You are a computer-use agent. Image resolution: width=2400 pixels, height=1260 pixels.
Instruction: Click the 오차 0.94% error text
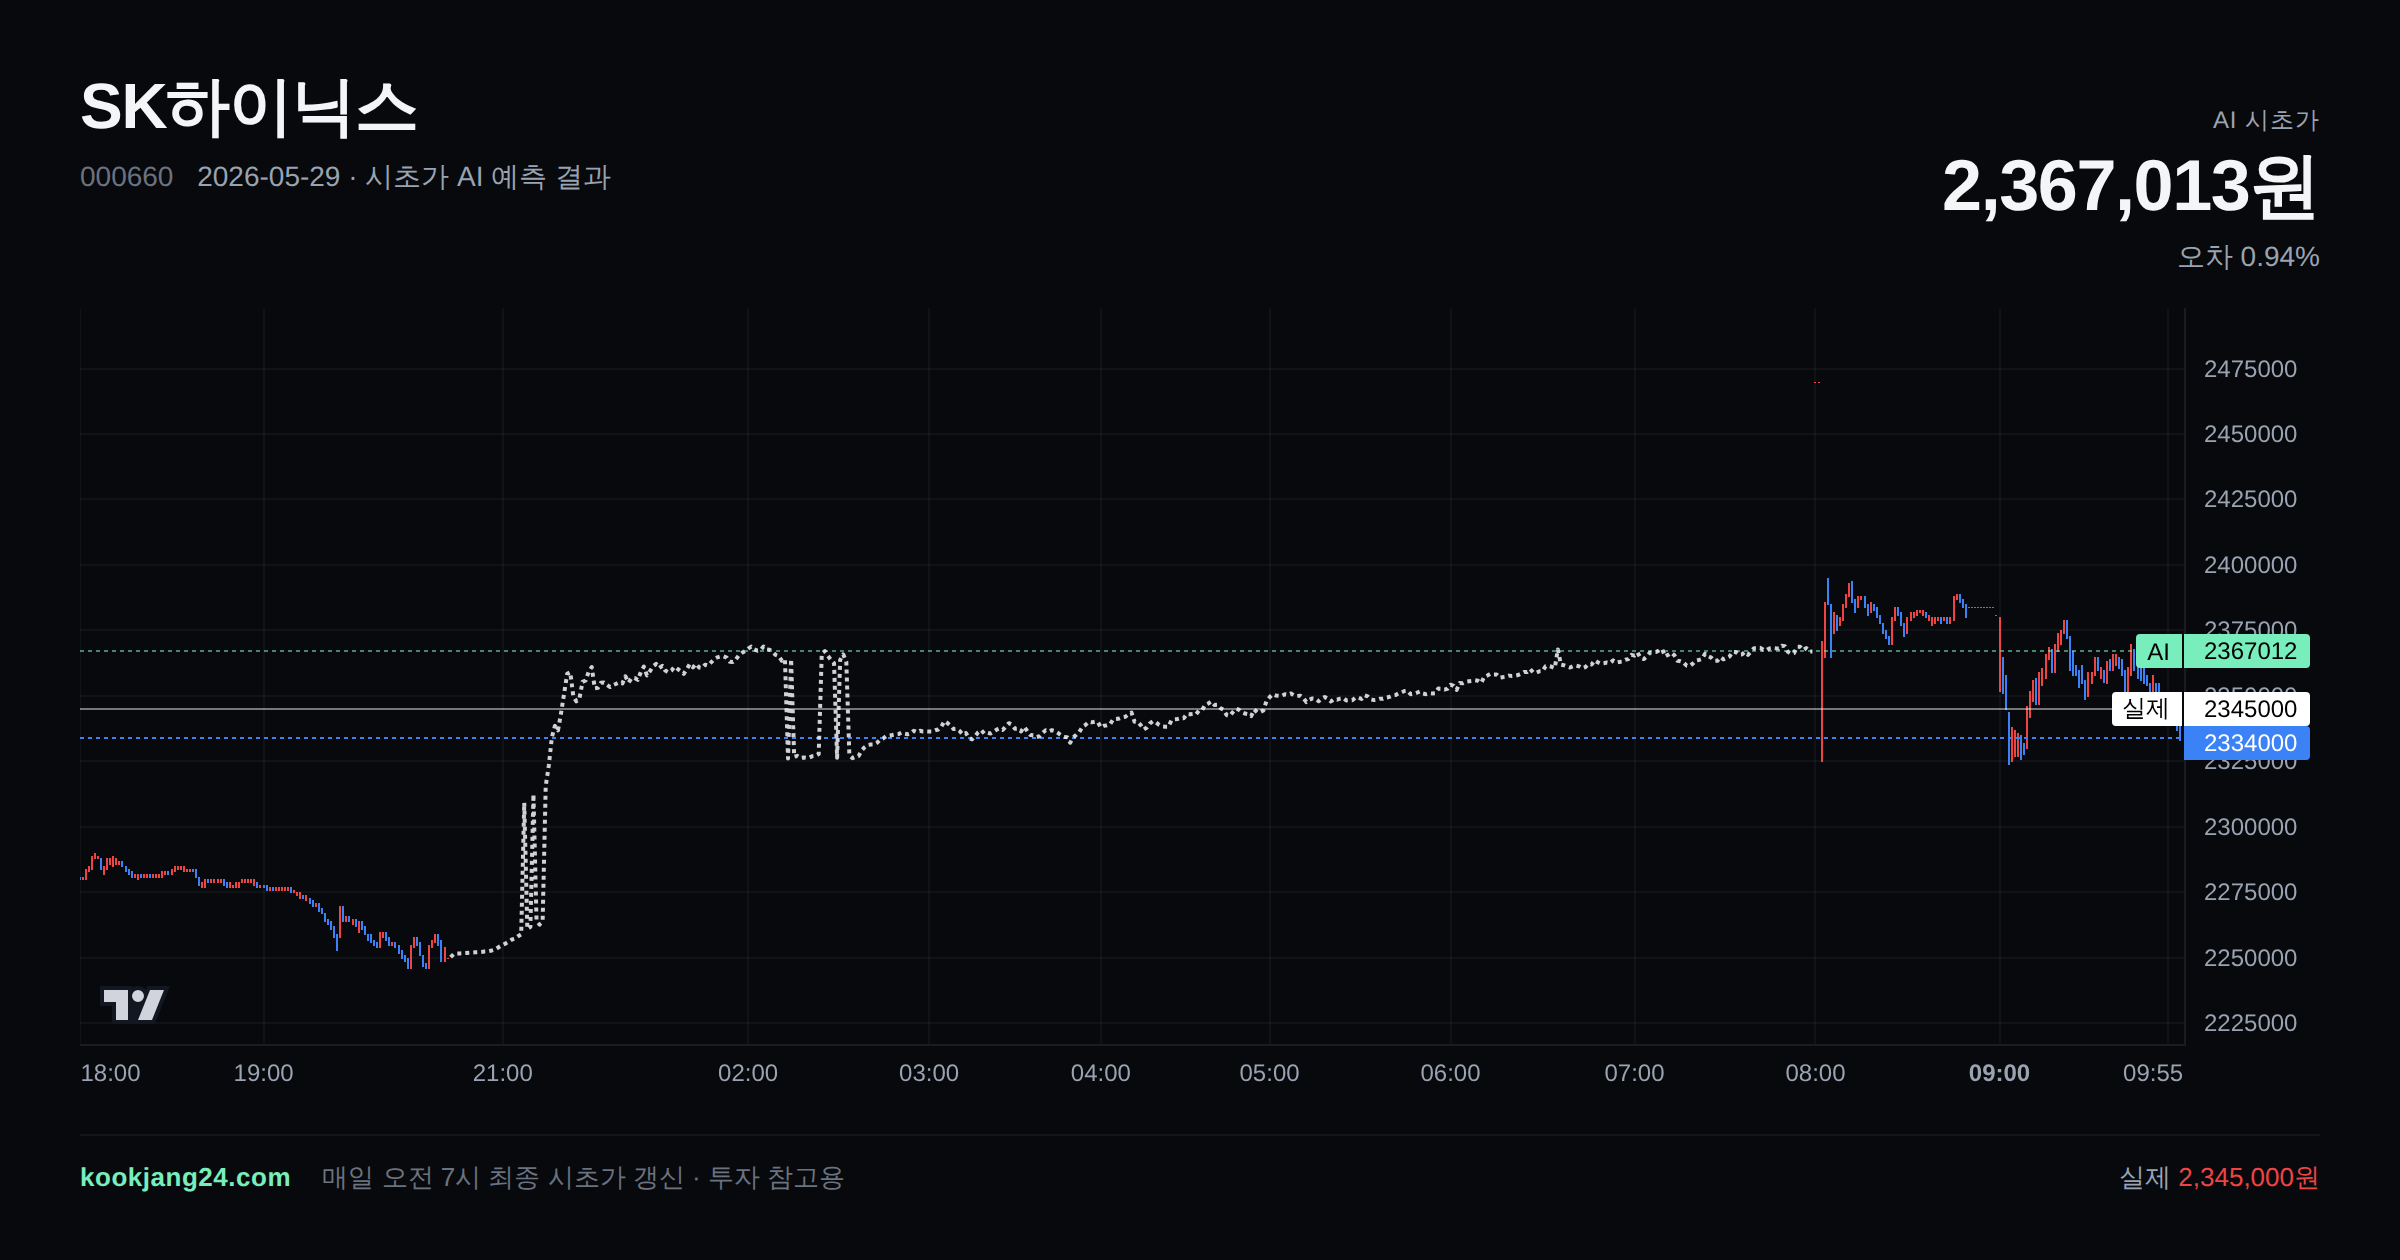(2248, 257)
